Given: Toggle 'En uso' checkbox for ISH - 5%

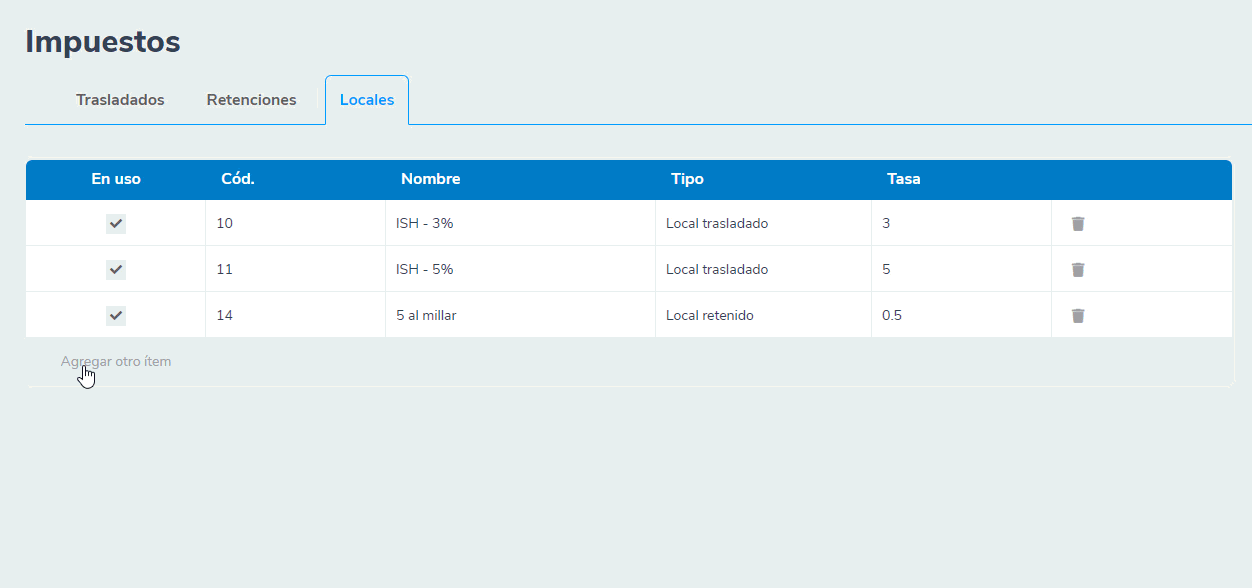Looking at the screenshot, I should [x=116, y=270].
